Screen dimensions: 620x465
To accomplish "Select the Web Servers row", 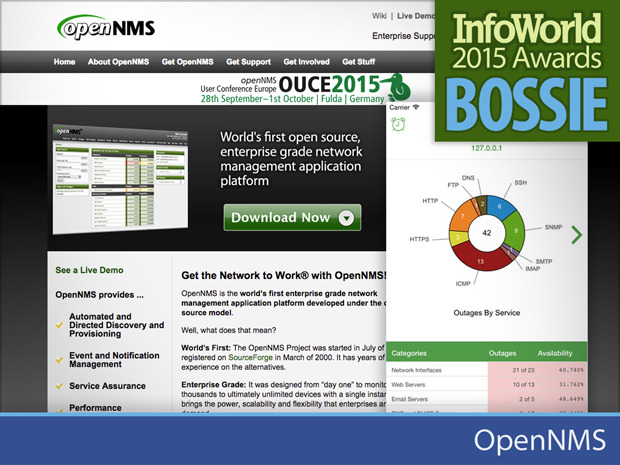I will tap(486, 384).
